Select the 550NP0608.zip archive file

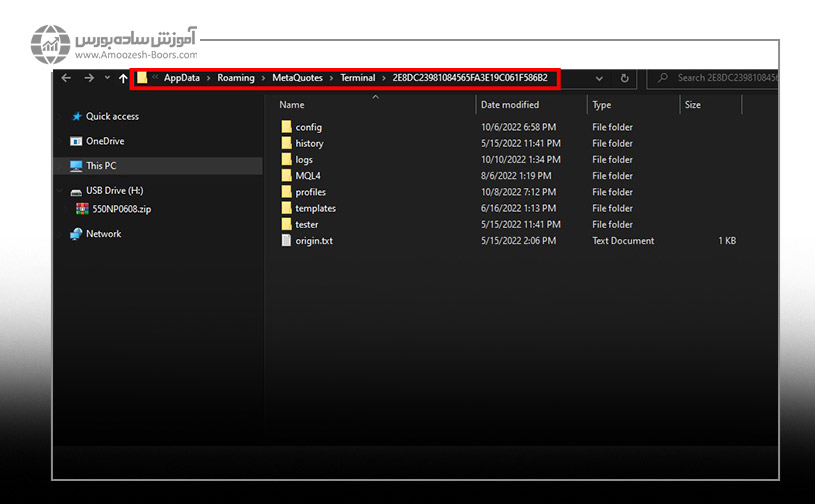(121, 209)
